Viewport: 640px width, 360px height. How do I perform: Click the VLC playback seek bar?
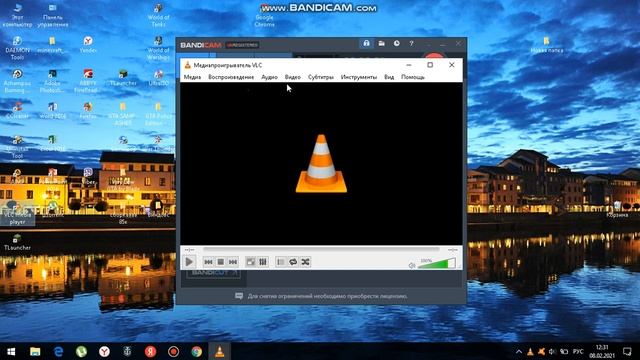(321, 249)
